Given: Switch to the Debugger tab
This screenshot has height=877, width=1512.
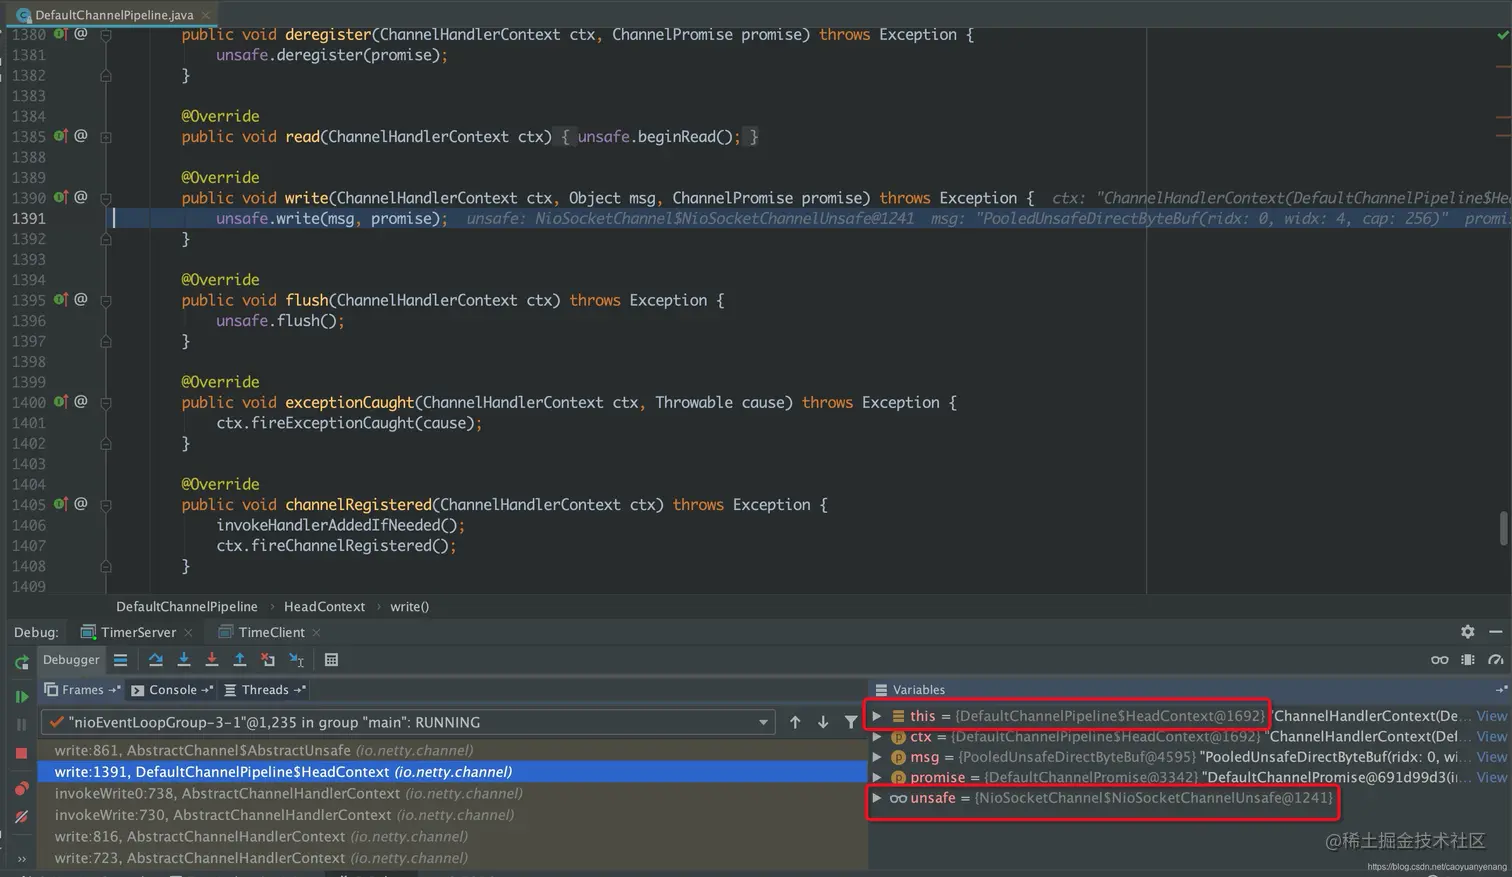Looking at the screenshot, I should [x=71, y=660].
